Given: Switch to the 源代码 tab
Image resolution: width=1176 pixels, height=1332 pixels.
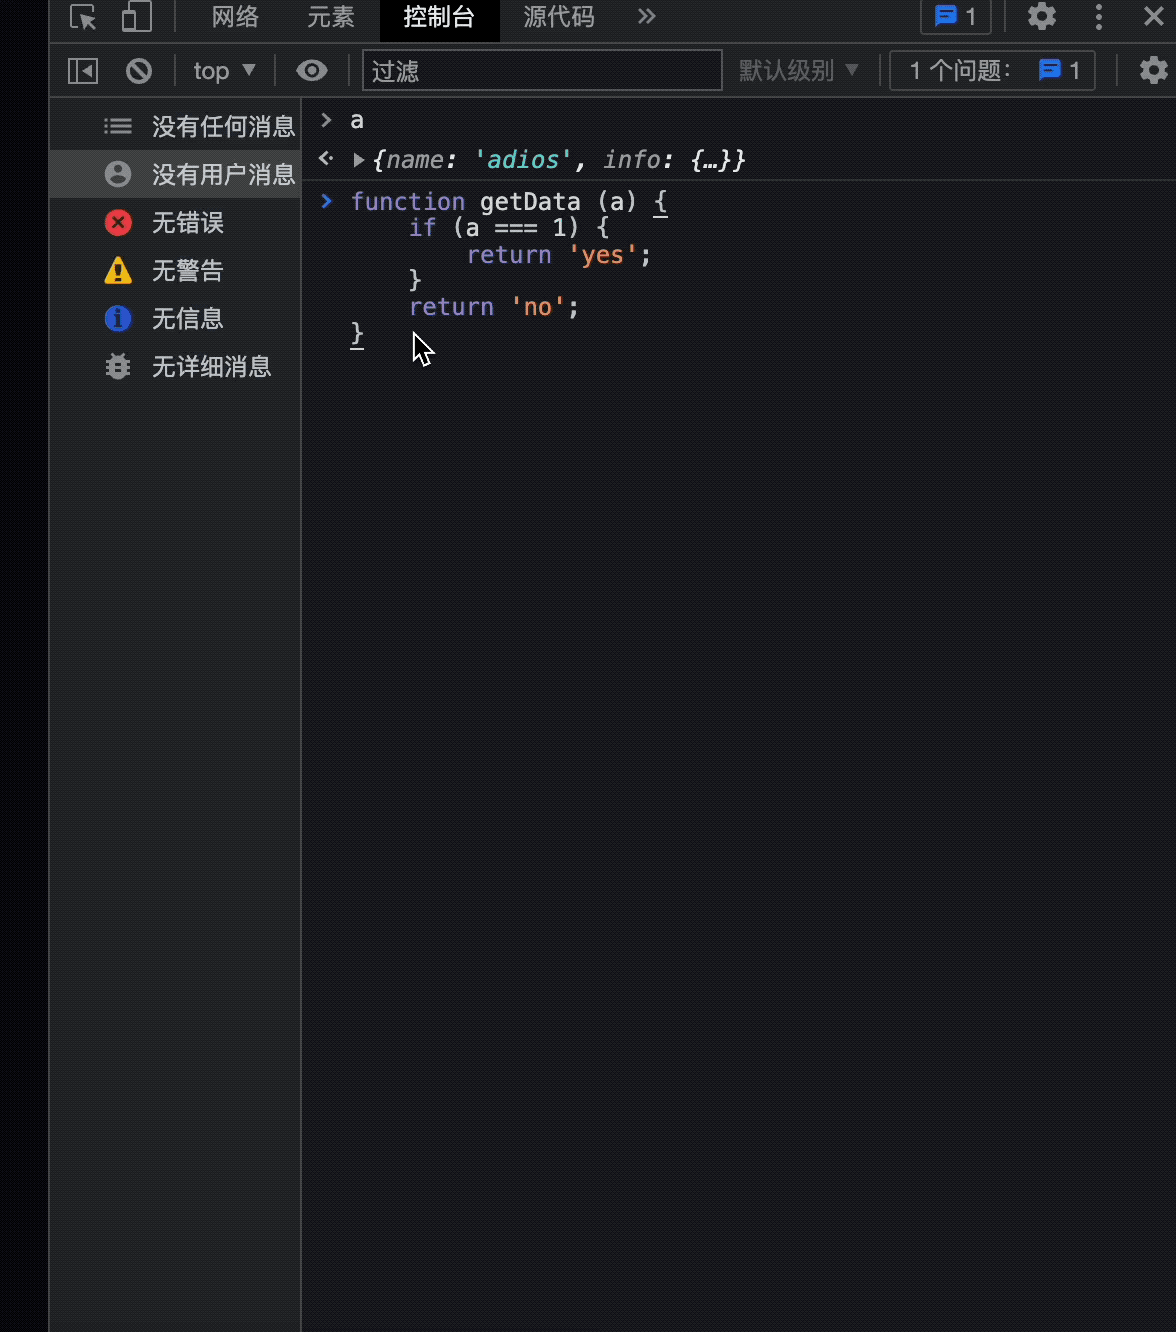Looking at the screenshot, I should 559,17.
